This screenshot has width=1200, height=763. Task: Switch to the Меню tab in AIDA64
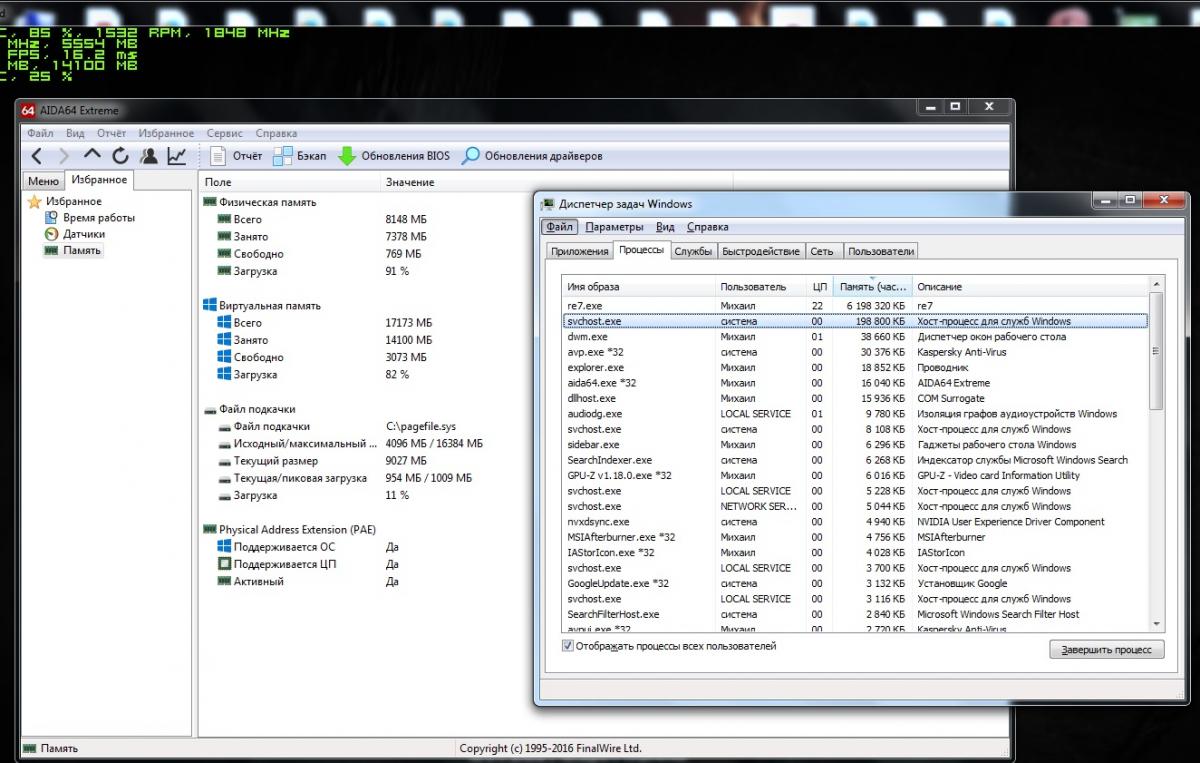pyautogui.click(x=43, y=181)
